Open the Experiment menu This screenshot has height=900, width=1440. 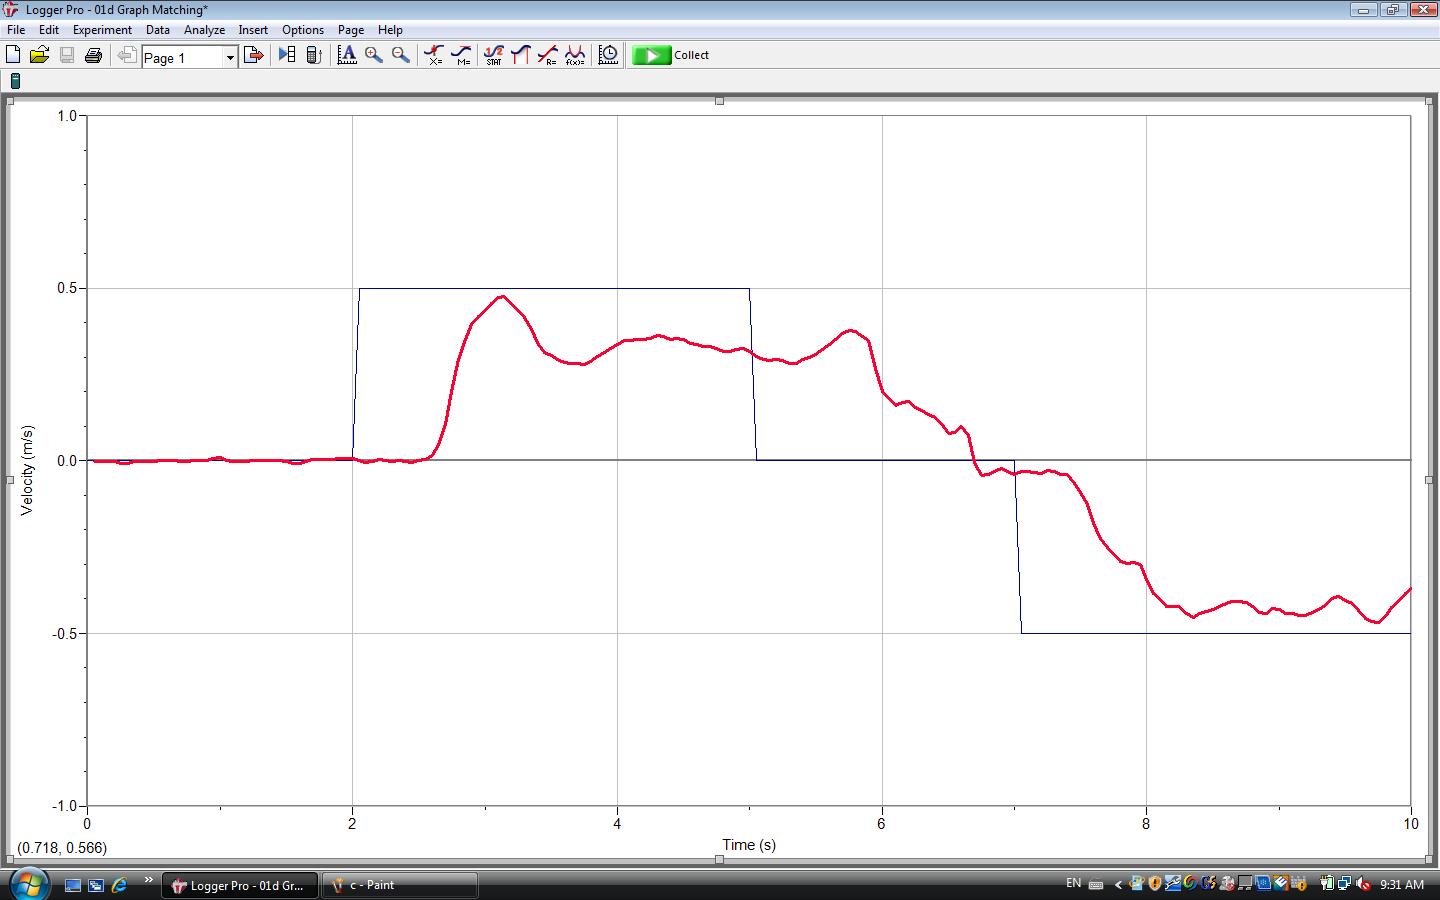pyautogui.click(x=101, y=29)
